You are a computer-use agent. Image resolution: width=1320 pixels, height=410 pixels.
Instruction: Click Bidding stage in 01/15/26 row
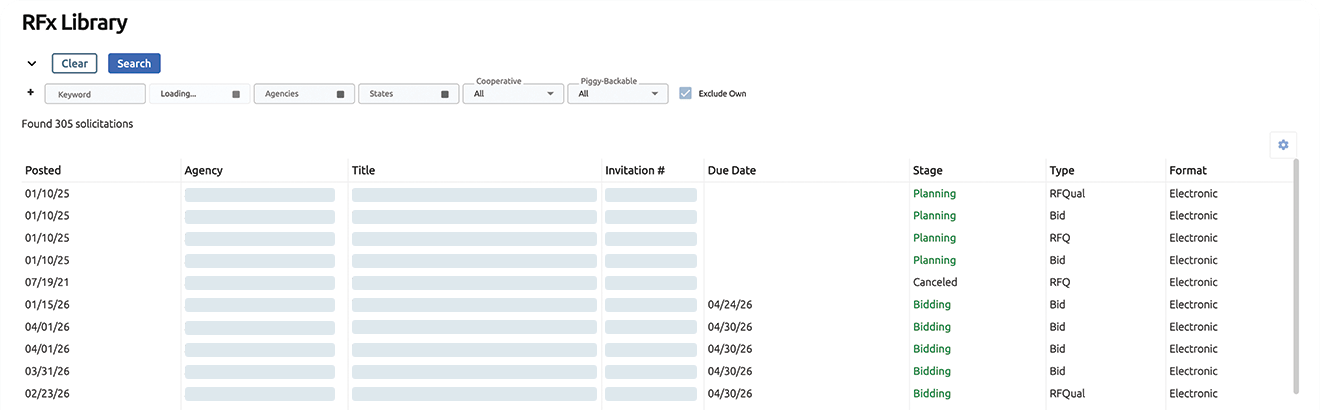pos(932,304)
